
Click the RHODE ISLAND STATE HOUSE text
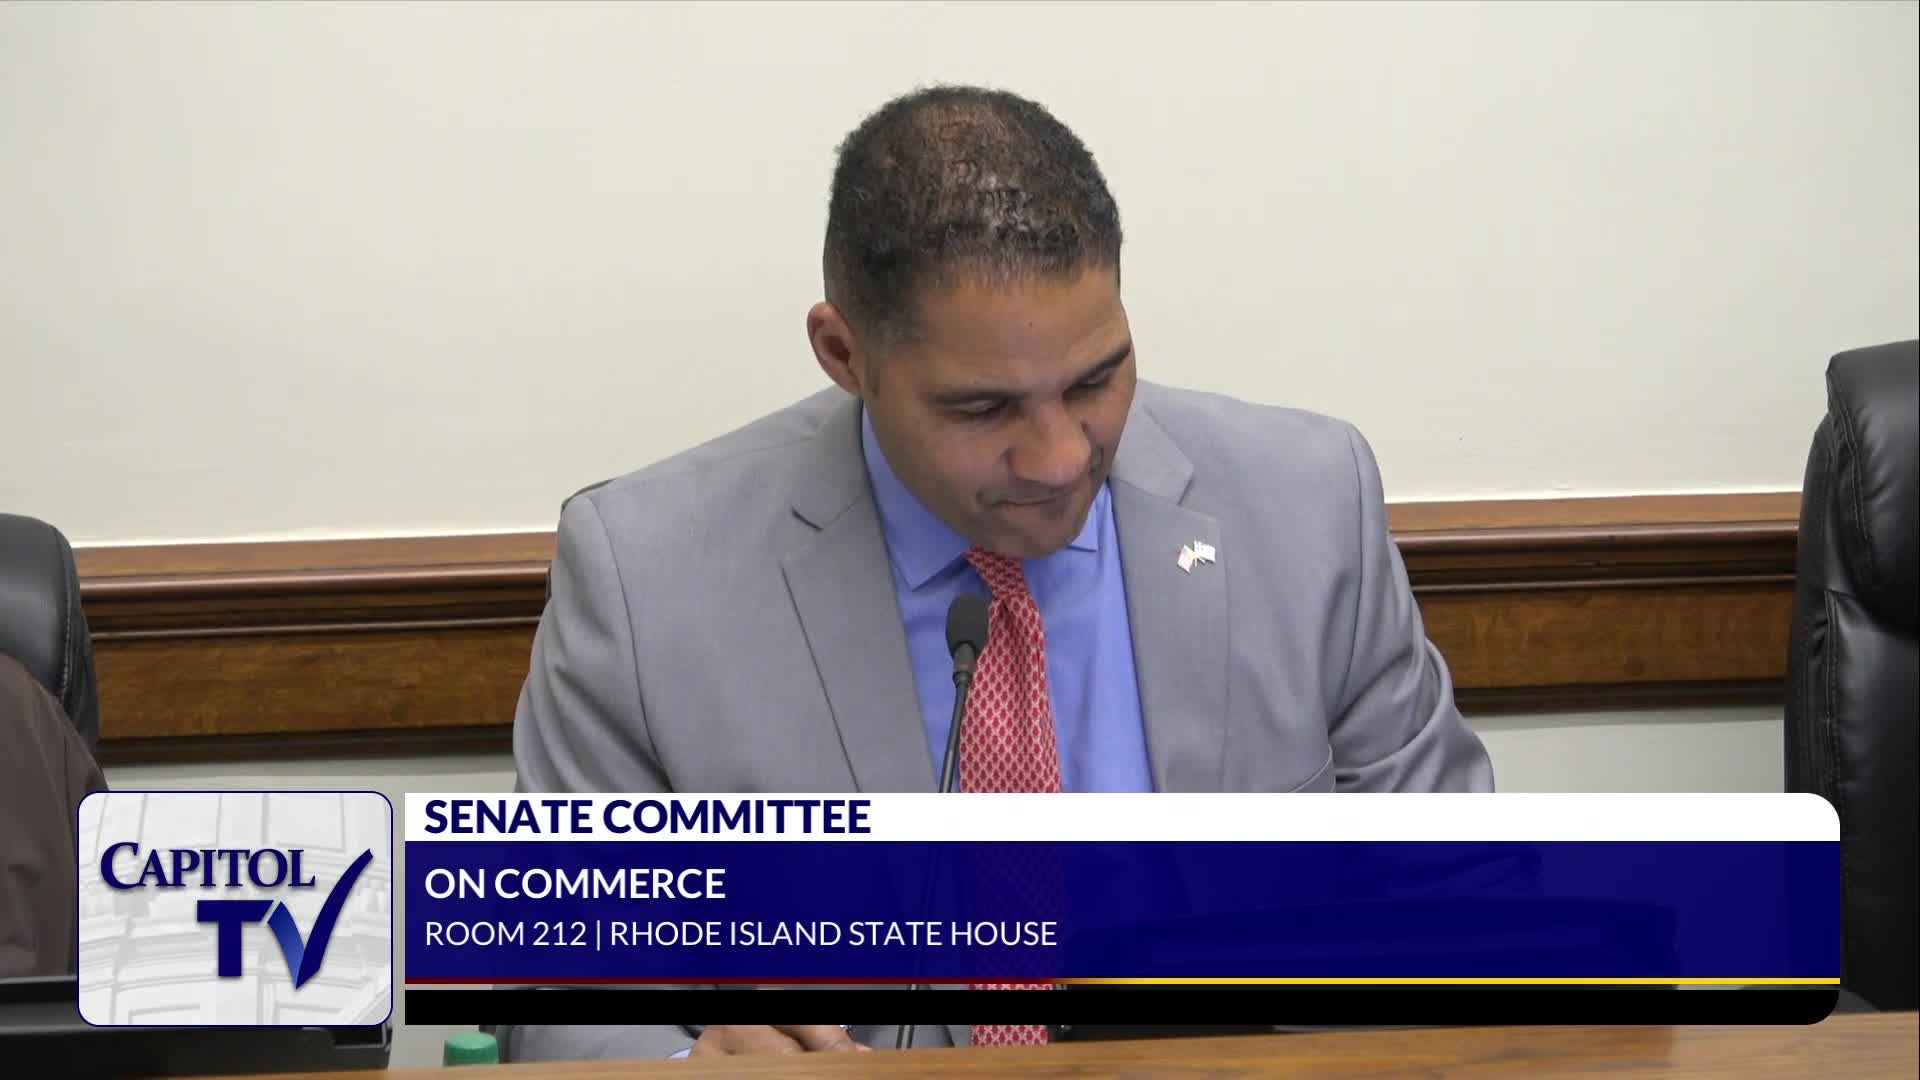click(833, 934)
